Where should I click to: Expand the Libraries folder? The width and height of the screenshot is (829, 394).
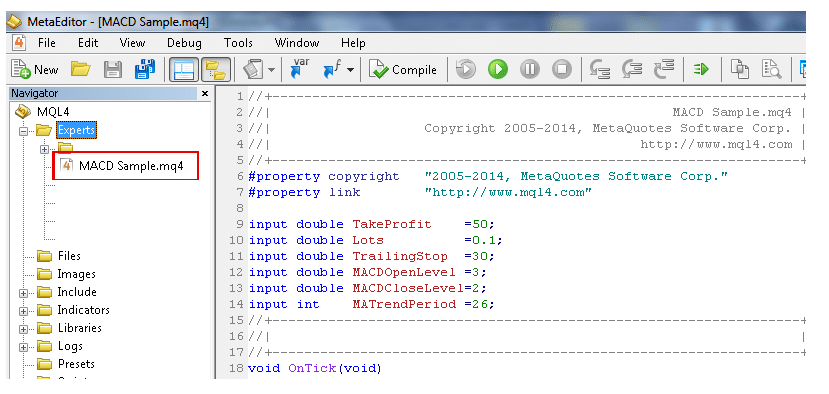click(23, 329)
